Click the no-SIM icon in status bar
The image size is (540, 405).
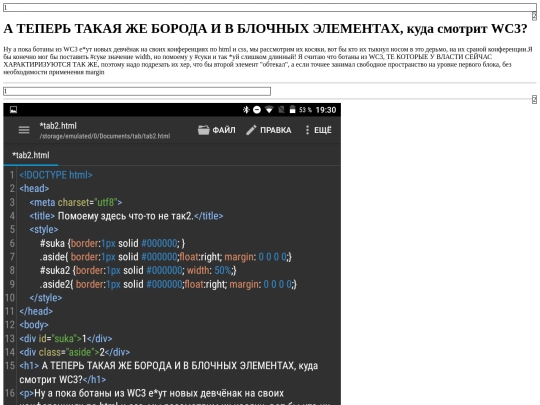pos(281,110)
